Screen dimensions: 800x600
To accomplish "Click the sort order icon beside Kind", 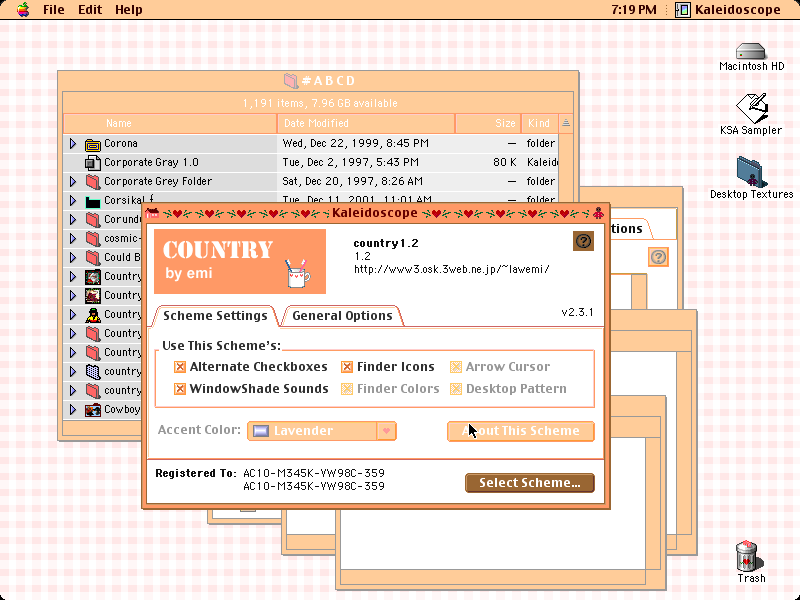I will click(x=566, y=123).
